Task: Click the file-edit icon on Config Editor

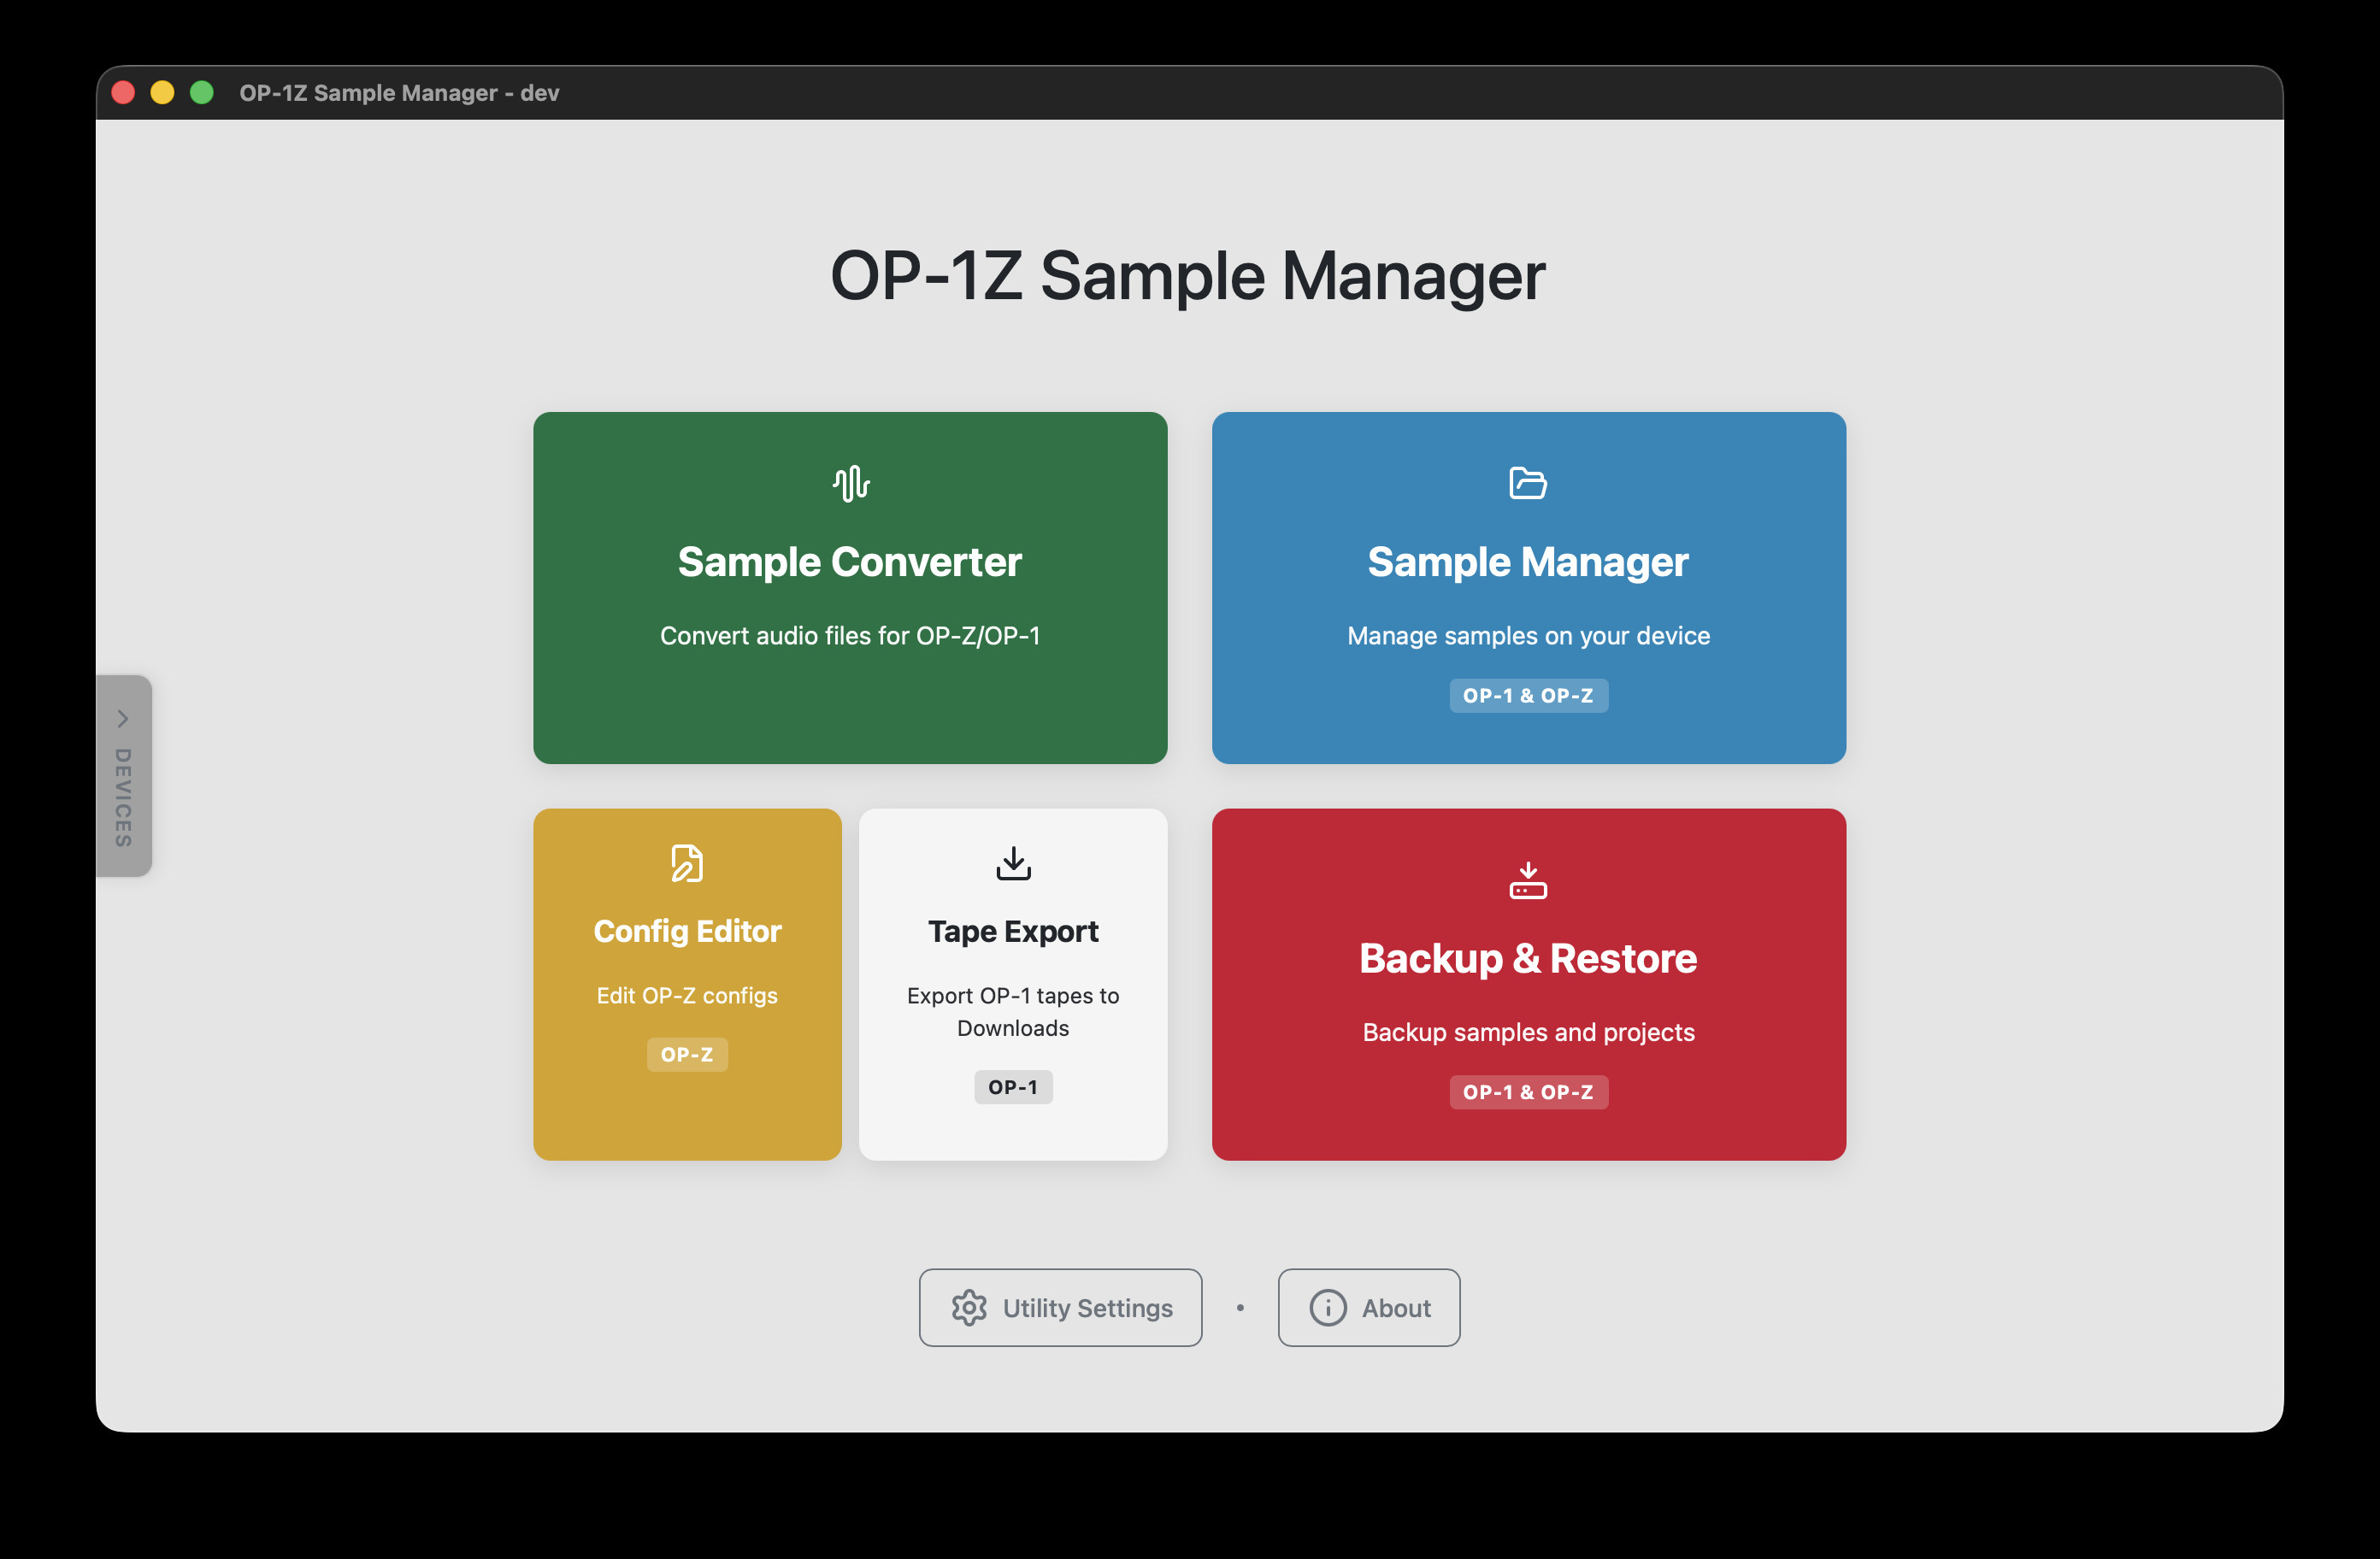Action: pos(687,864)
